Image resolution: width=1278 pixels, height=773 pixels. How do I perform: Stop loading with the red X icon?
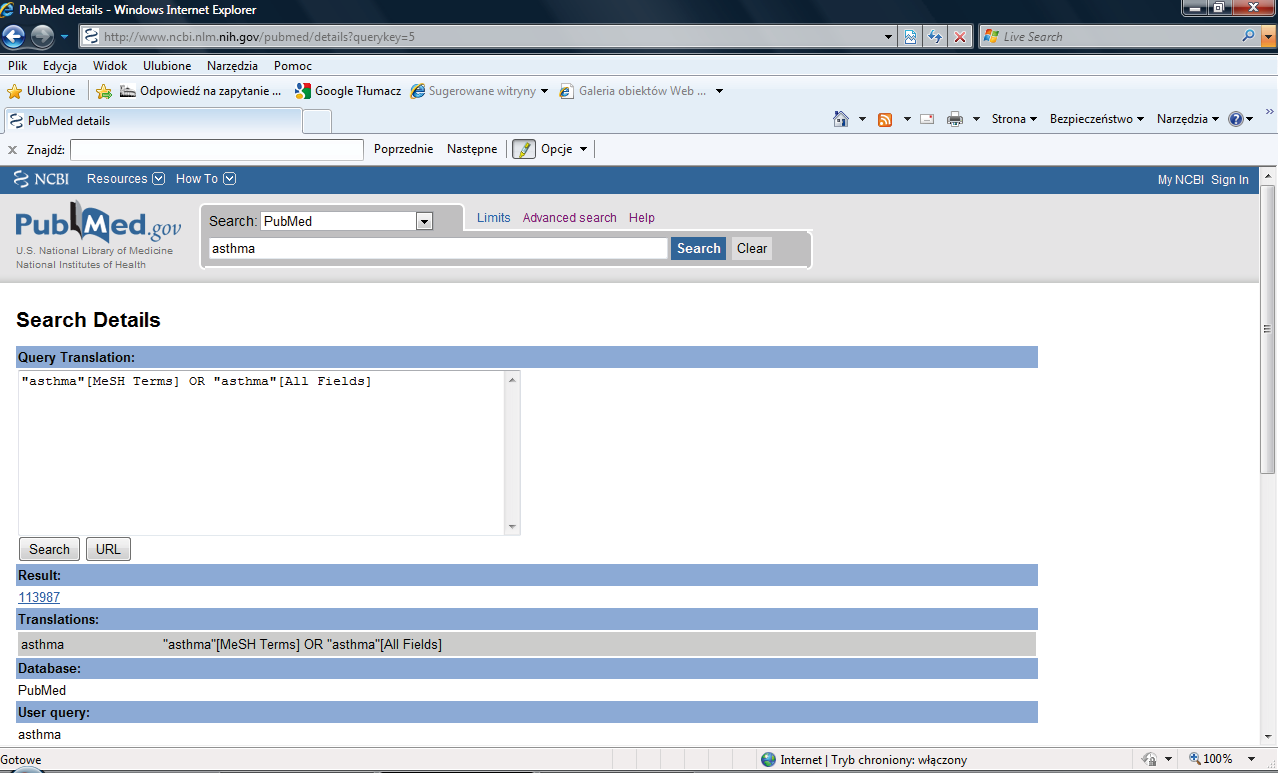tap(960, 37)
